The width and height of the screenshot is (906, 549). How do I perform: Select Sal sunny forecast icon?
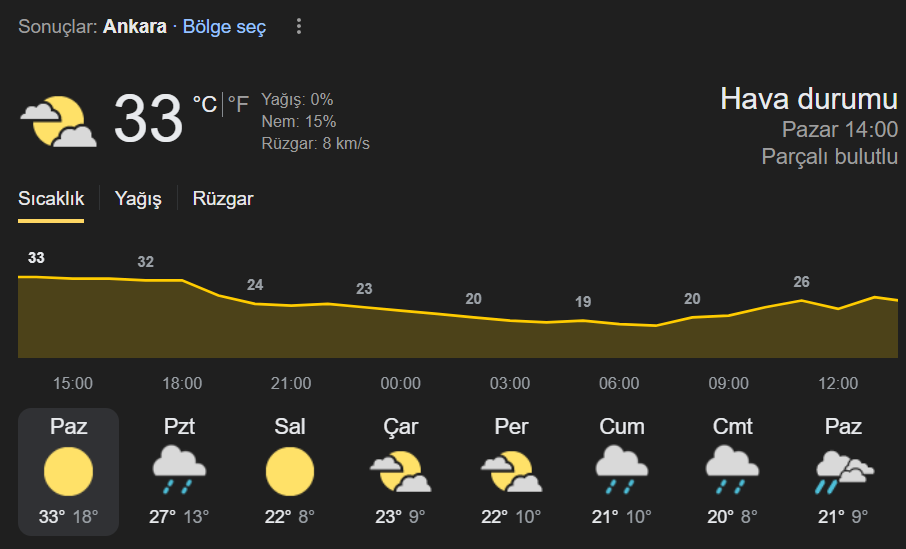pyautogui.click(x=290, y=472)
